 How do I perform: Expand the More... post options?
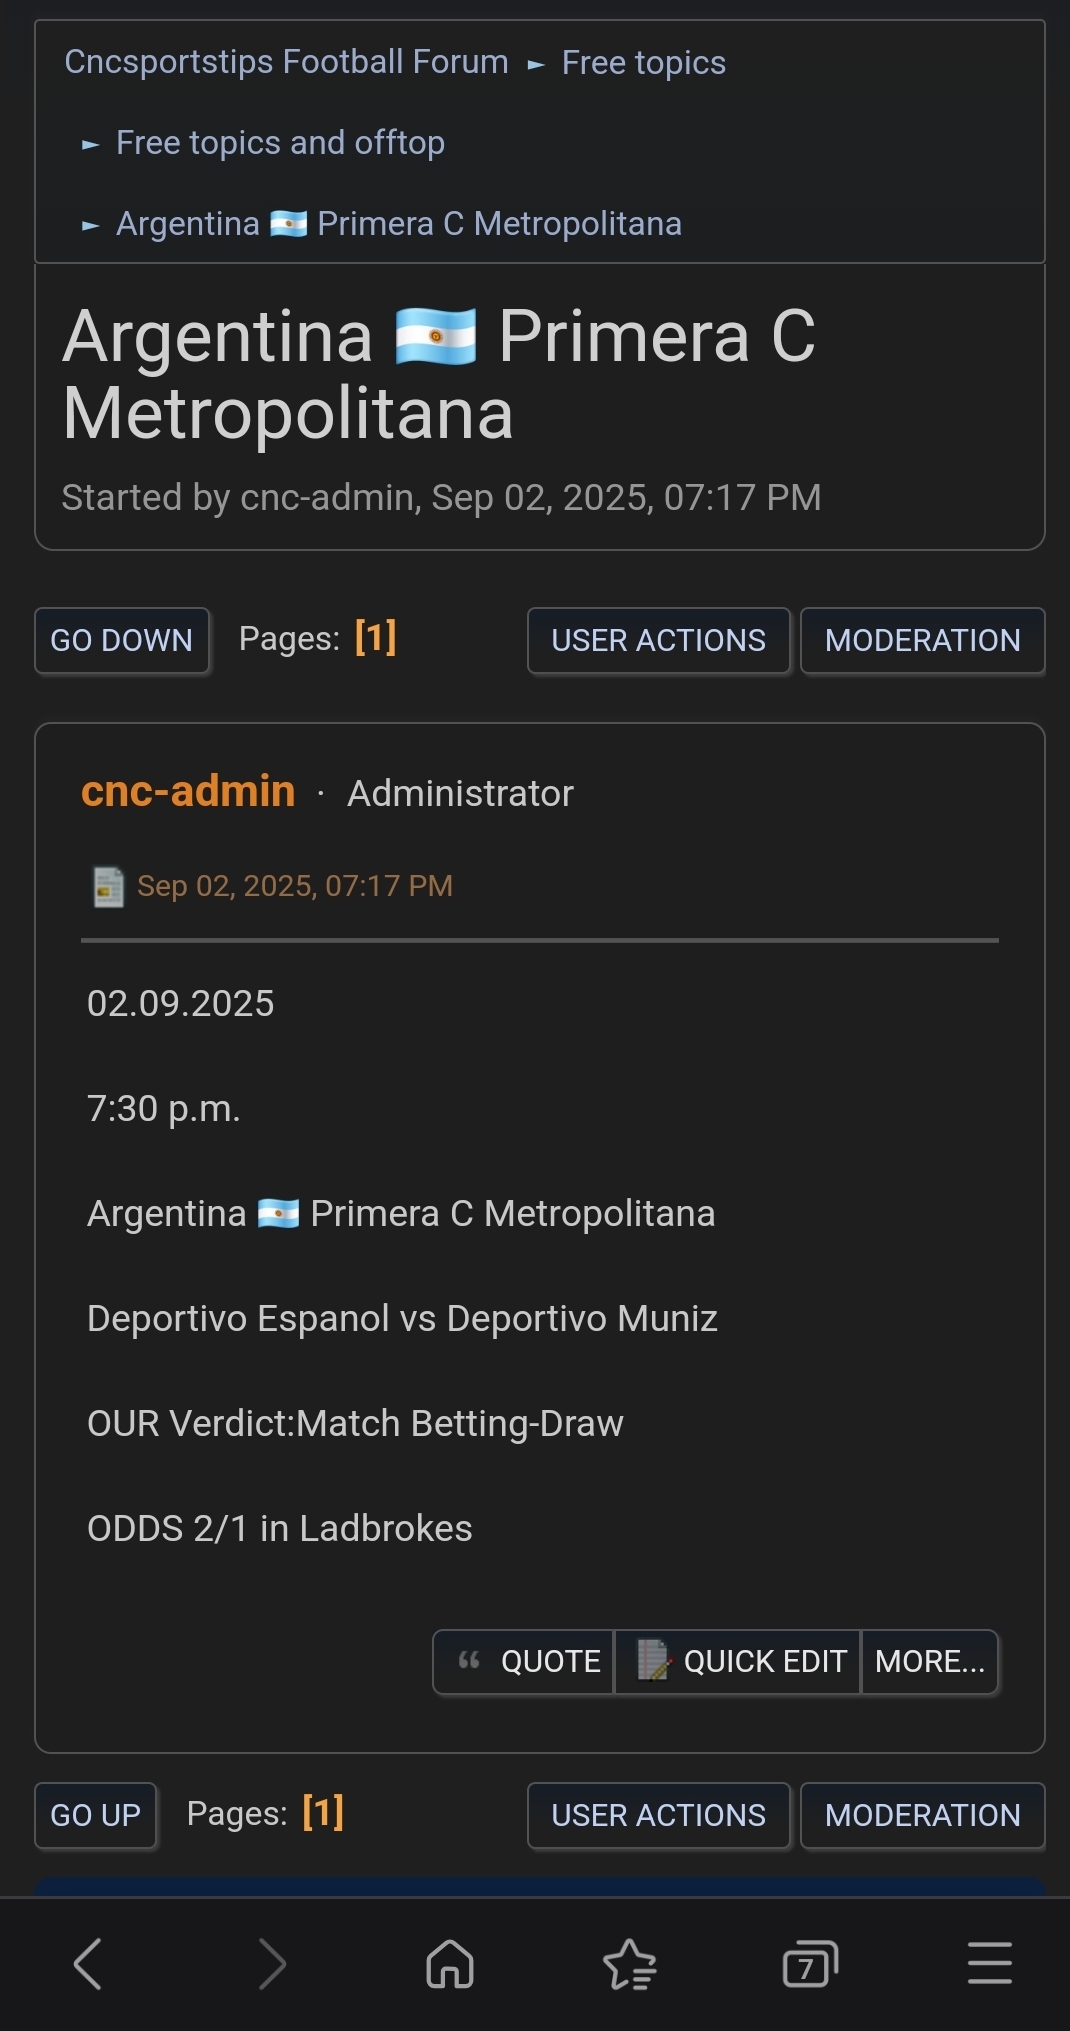[x=929, y=1661]
